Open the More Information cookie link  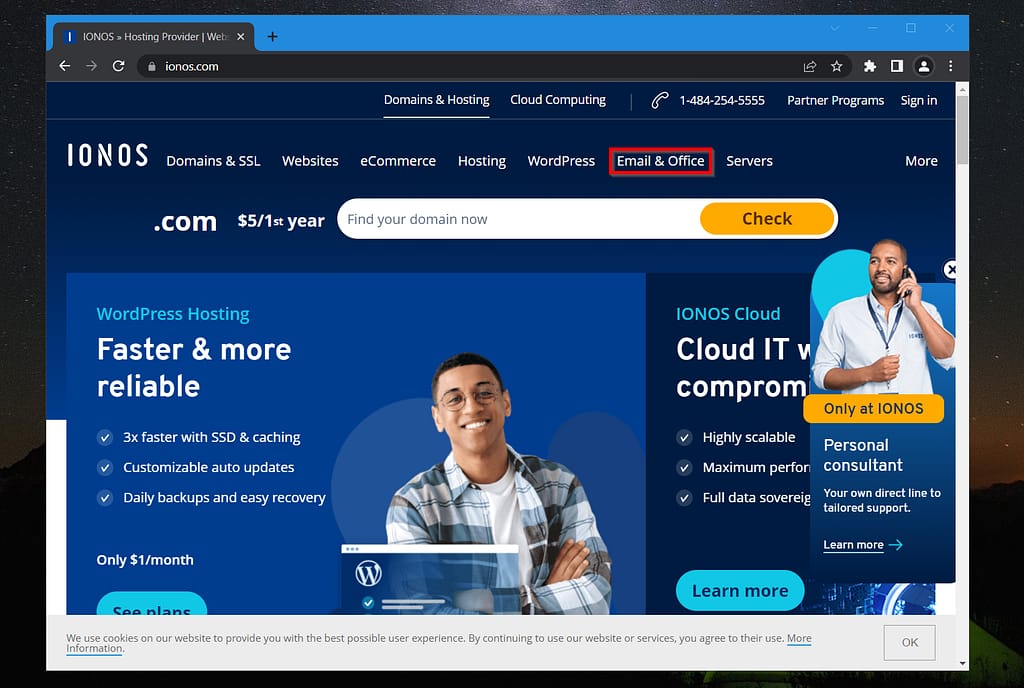(799, 638)
